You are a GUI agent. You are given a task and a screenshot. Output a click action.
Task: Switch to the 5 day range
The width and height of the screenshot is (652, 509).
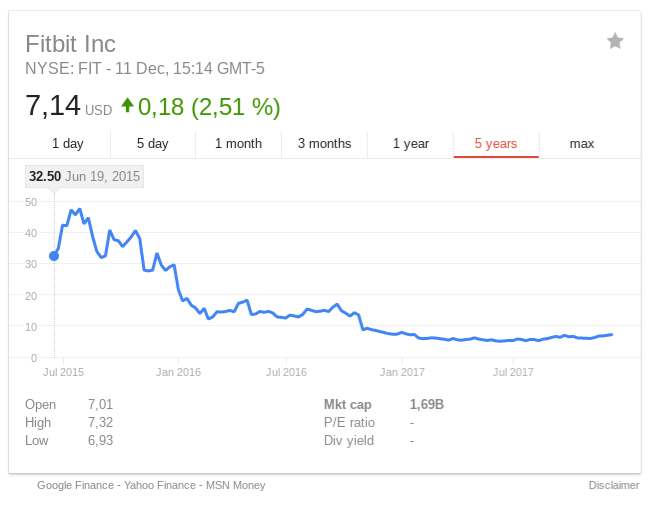pos(153,144)
